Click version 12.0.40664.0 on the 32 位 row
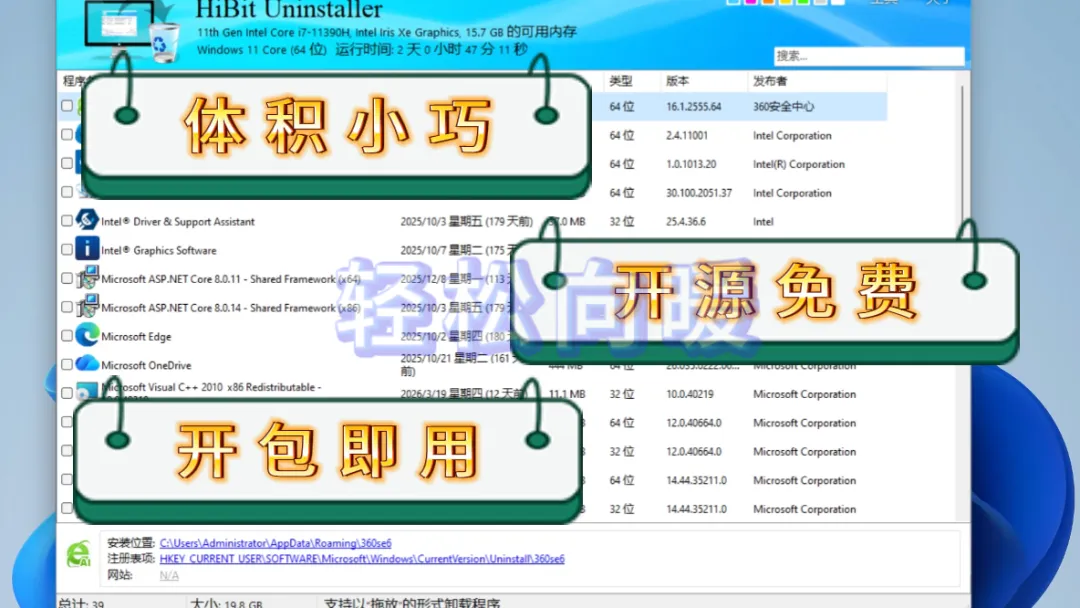Viewport: 1080px width, 608px height. (694, 452)
